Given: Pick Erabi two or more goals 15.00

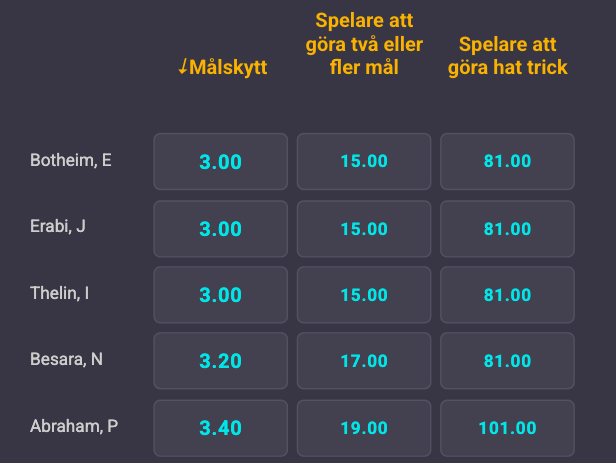Looking at the screenshot, I should [x=364, y=228].
